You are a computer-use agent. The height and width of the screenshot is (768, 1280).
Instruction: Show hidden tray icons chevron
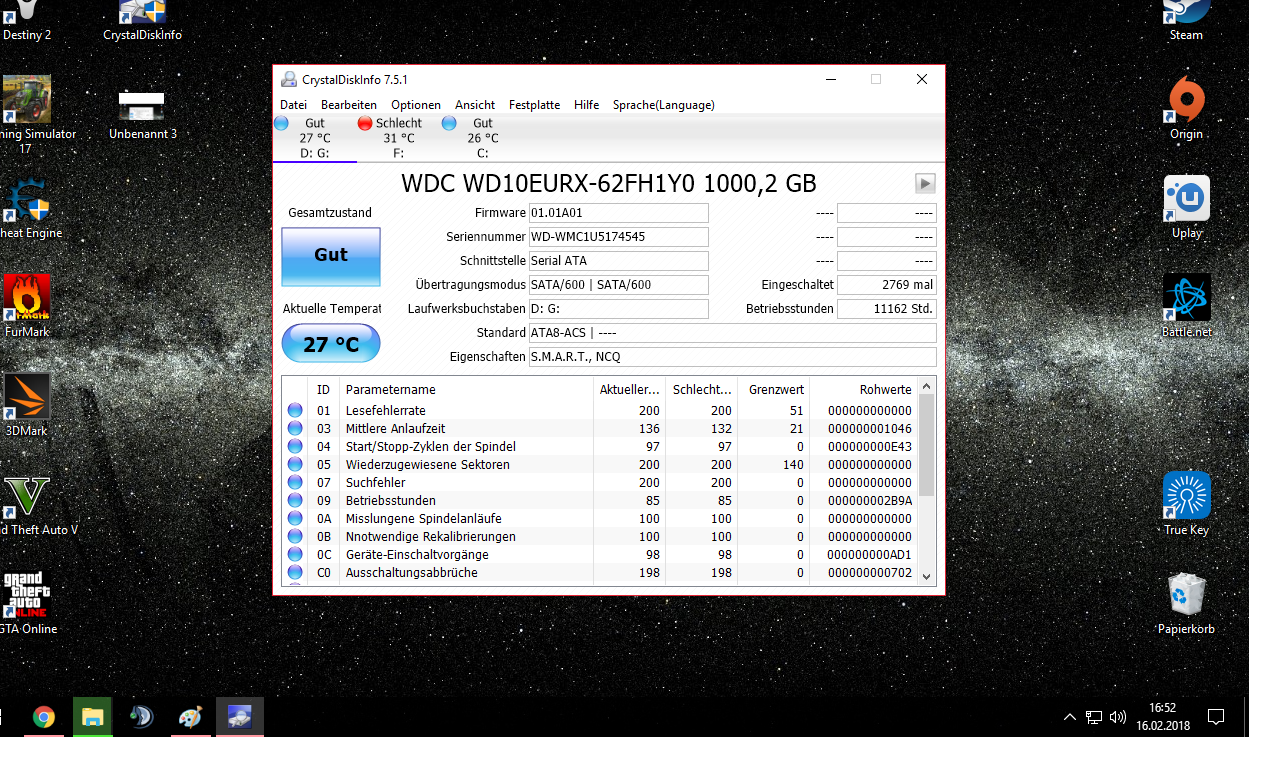[x=1069, y=717]
